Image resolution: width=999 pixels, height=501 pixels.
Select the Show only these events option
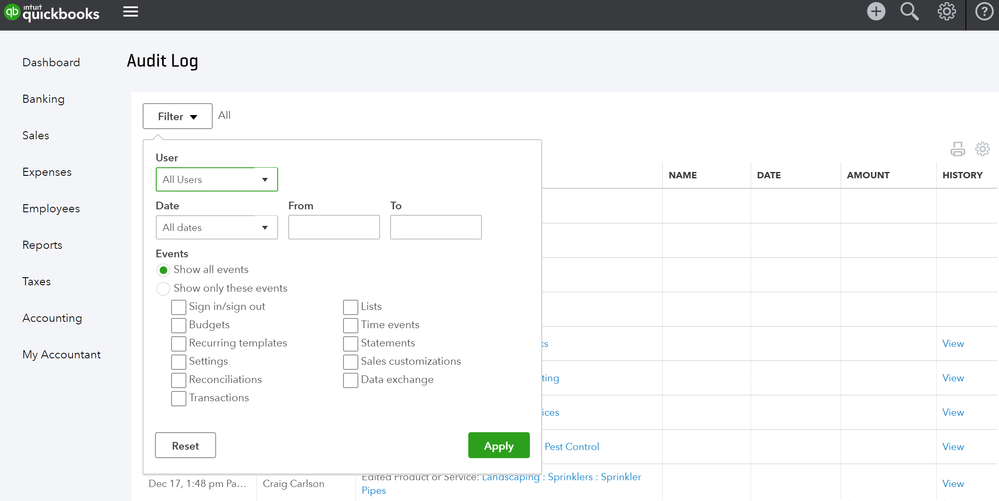pyautogui.click(x=164, y=288)
